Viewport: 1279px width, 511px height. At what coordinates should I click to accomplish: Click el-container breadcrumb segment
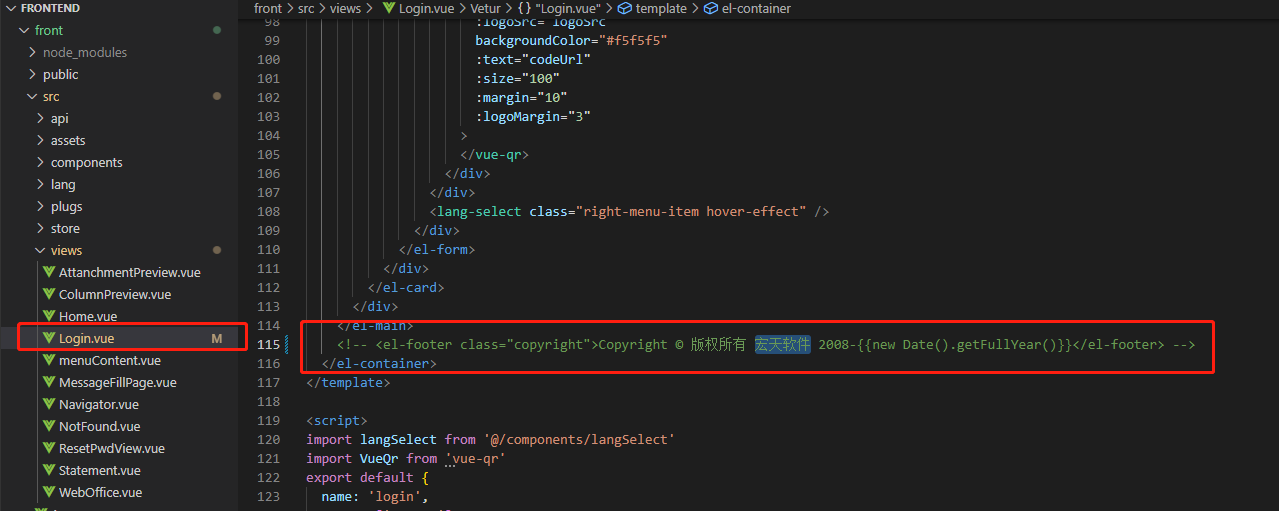[756, 8]
